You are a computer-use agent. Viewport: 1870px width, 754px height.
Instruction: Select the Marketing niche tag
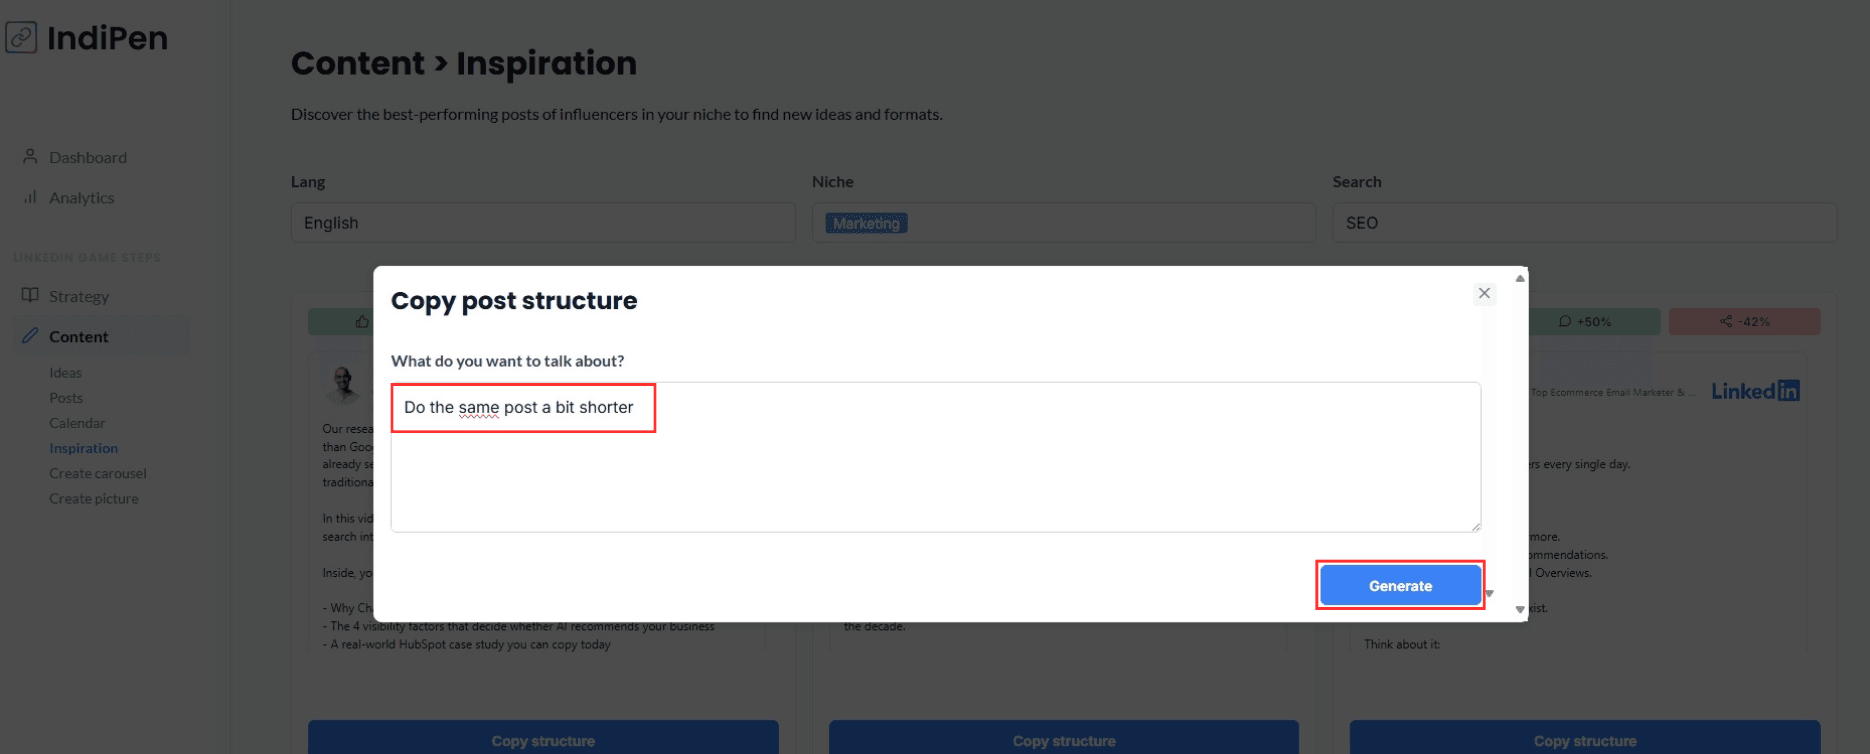point(866,224)
